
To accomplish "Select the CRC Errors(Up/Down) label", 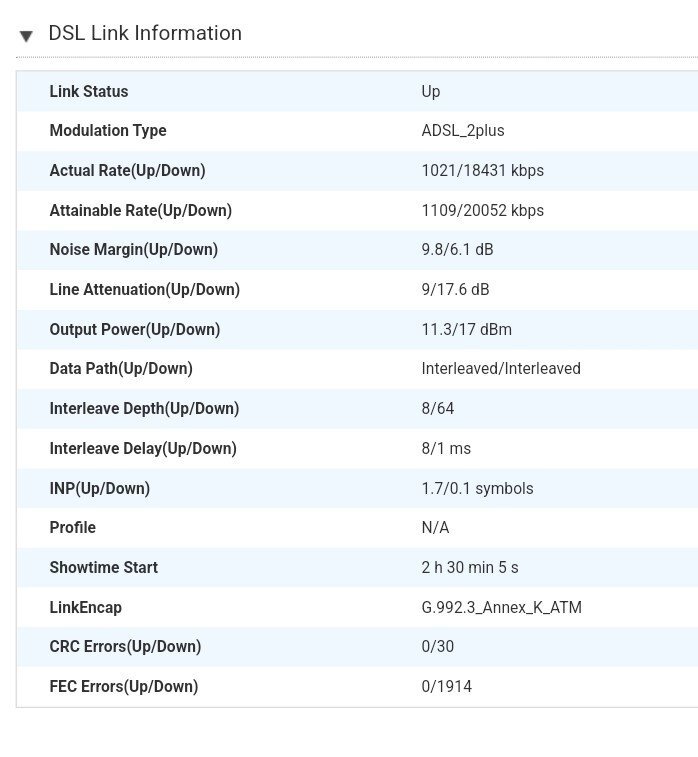I will click(126, 646).
